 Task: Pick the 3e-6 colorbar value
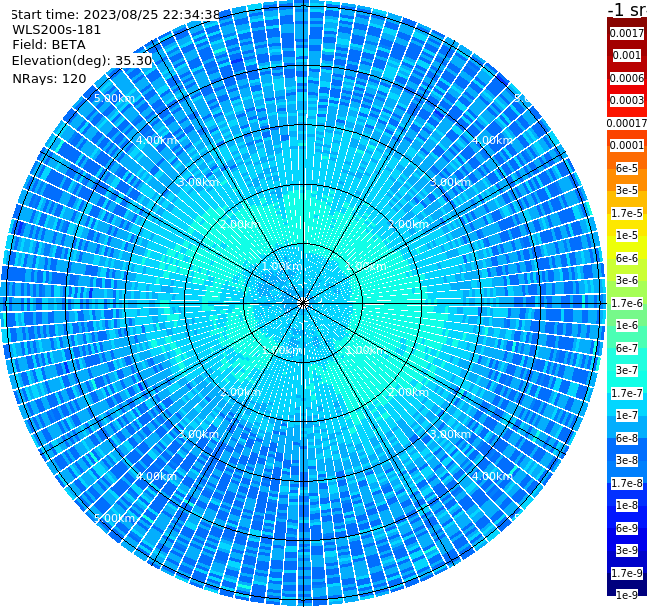[x=627, y=280]
